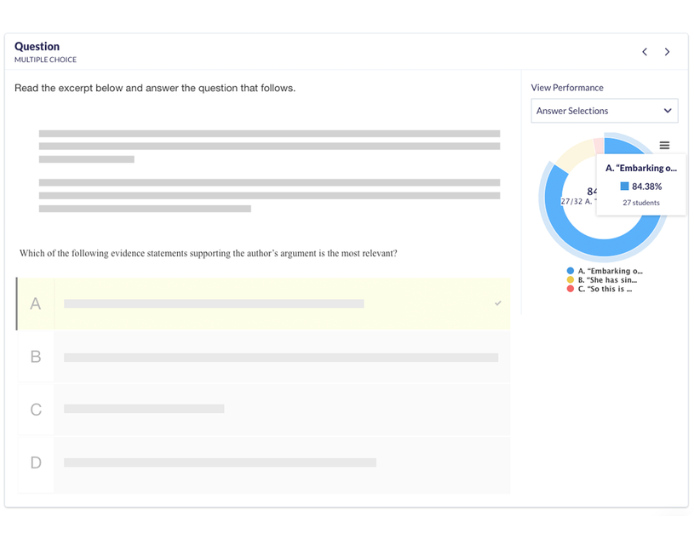Go to the previous question arrow
Image resolution: width=694 pixels, height=540 pixels.
tap(644, 52)
